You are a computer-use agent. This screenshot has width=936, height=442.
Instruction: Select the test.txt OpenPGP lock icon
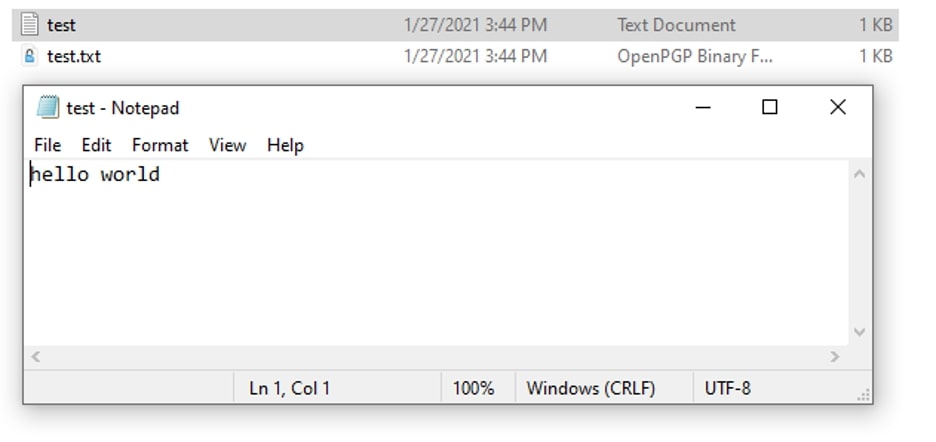(29, 56)
